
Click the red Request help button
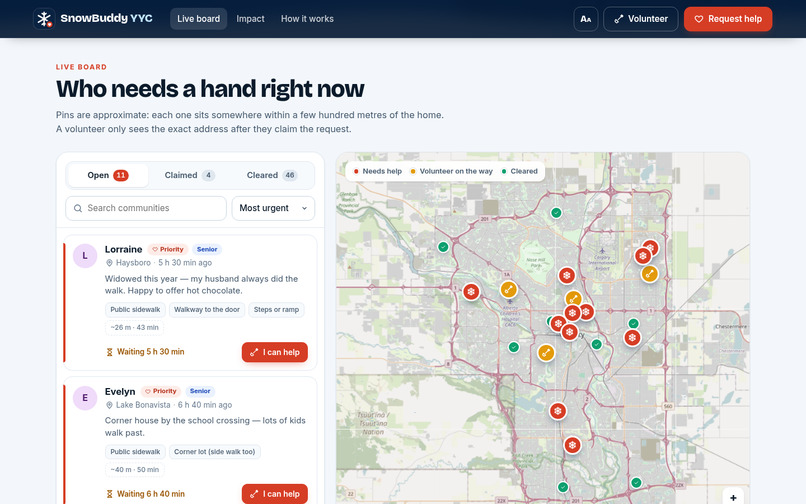(x=728, y=19)
